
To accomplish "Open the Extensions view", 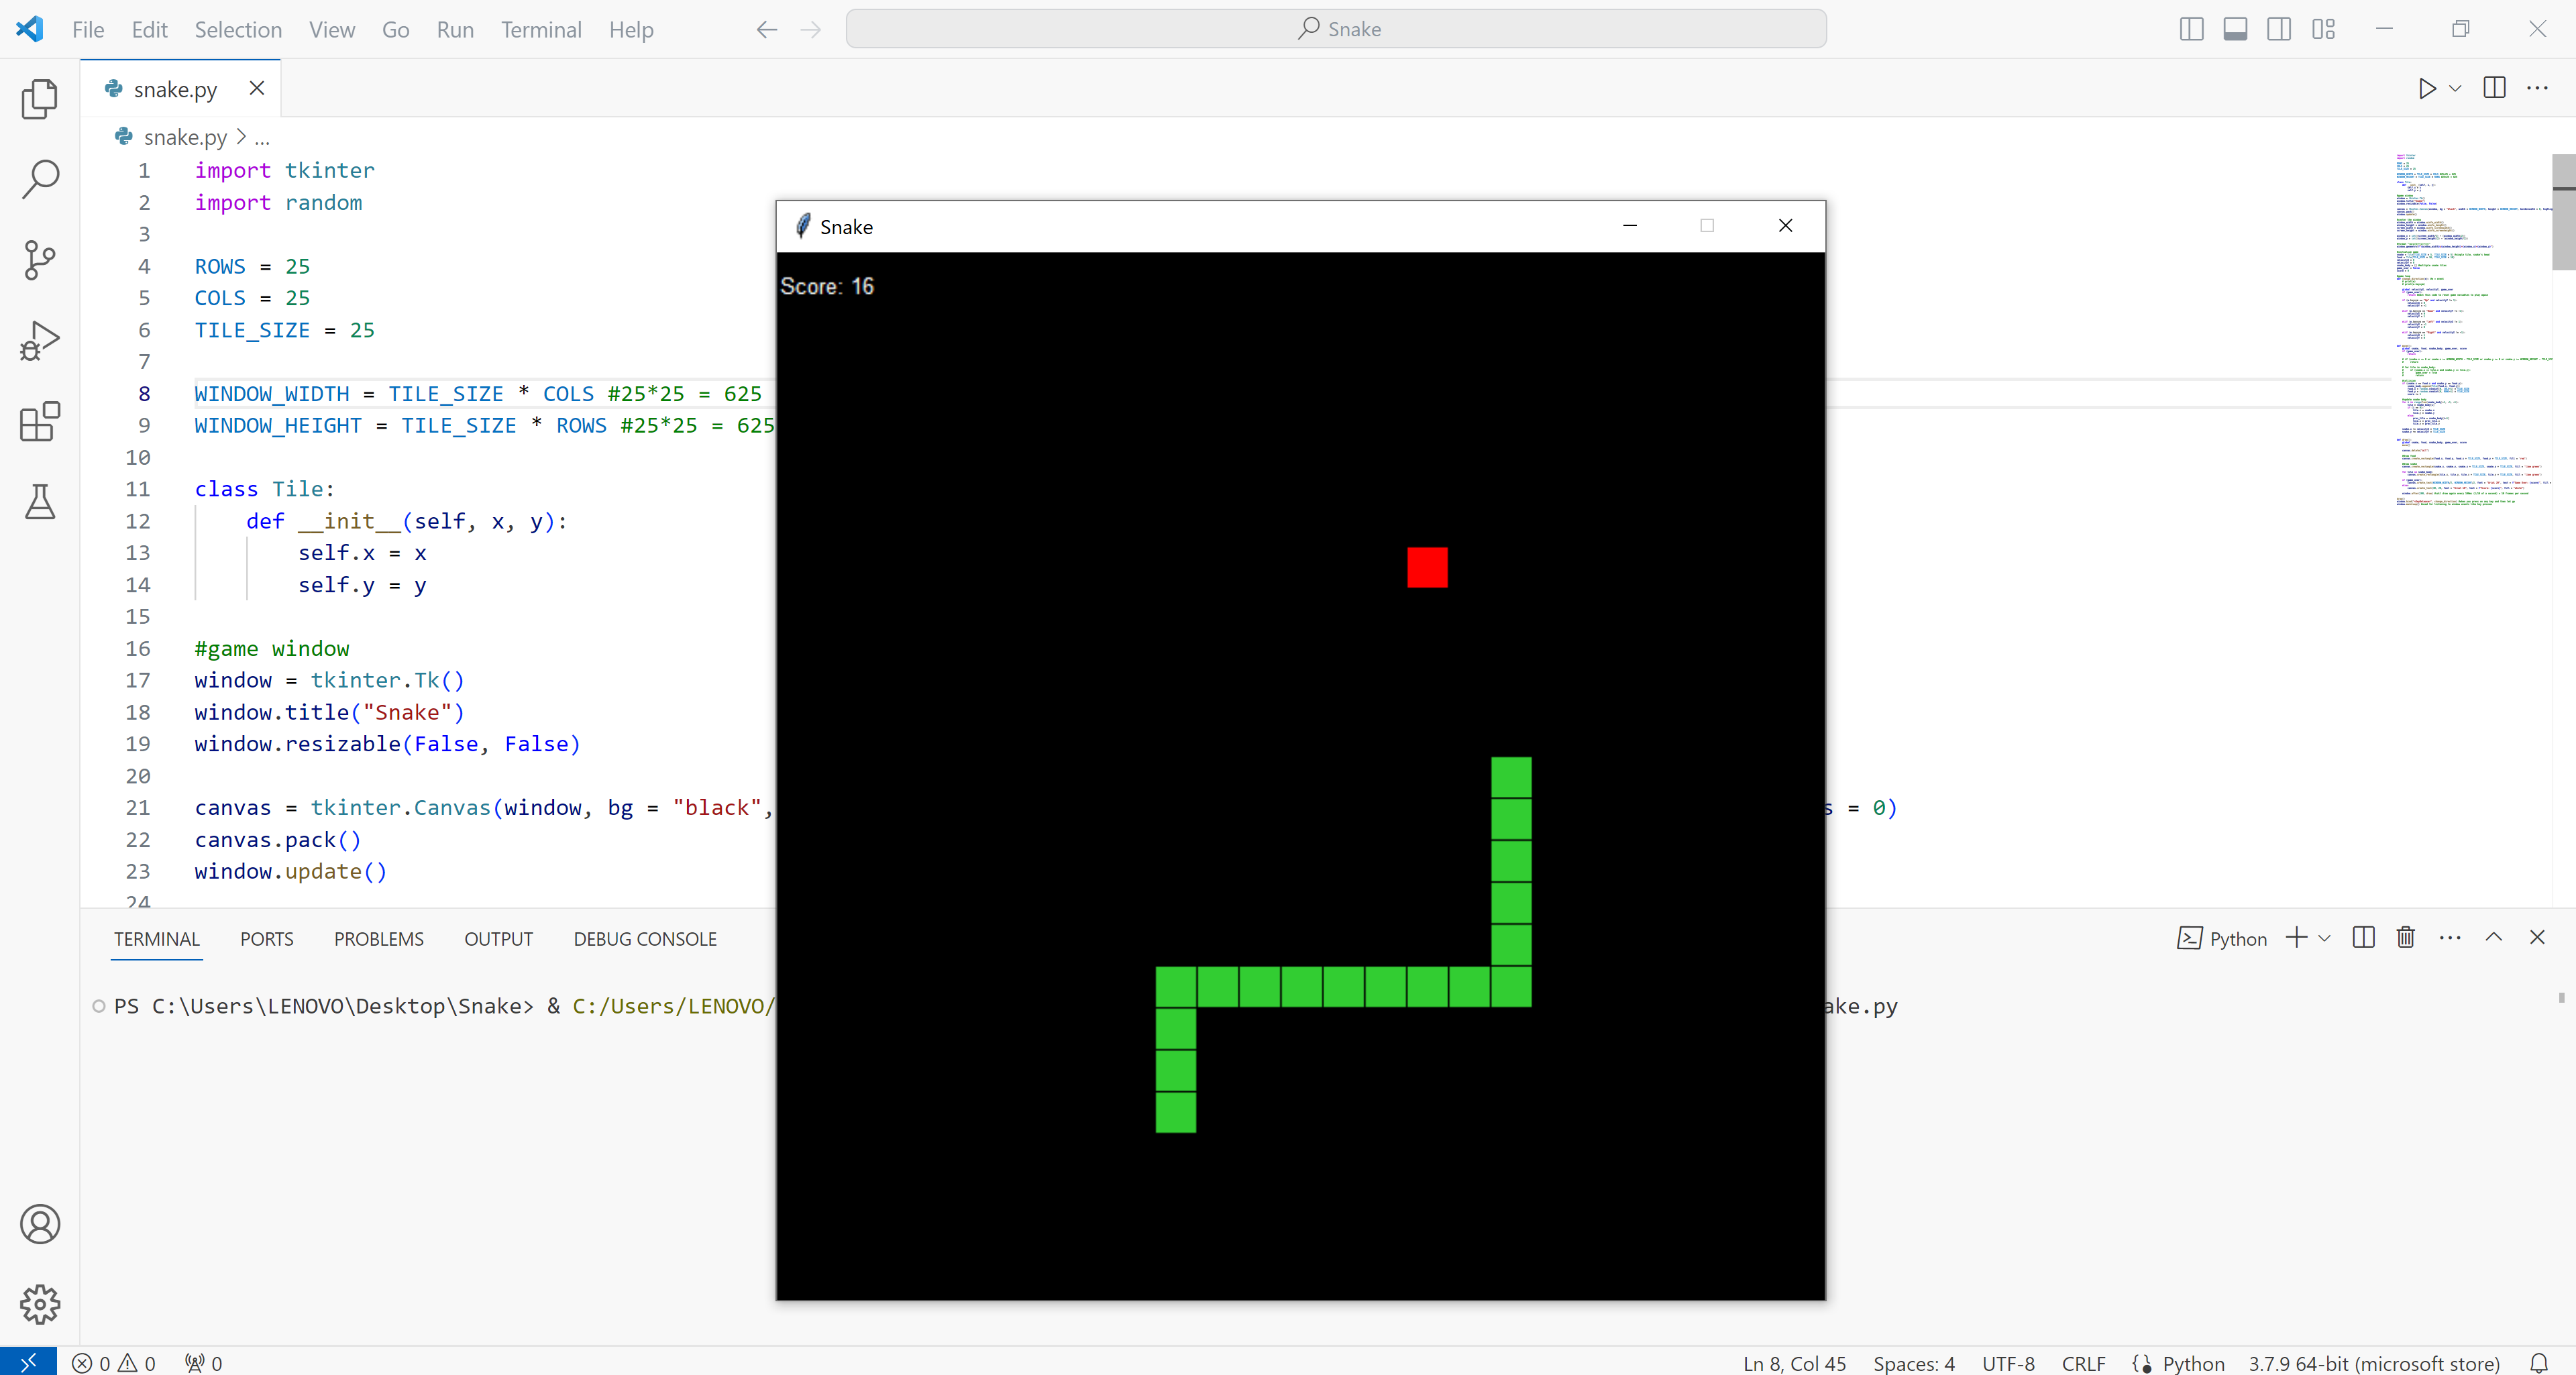I will 39,421.
